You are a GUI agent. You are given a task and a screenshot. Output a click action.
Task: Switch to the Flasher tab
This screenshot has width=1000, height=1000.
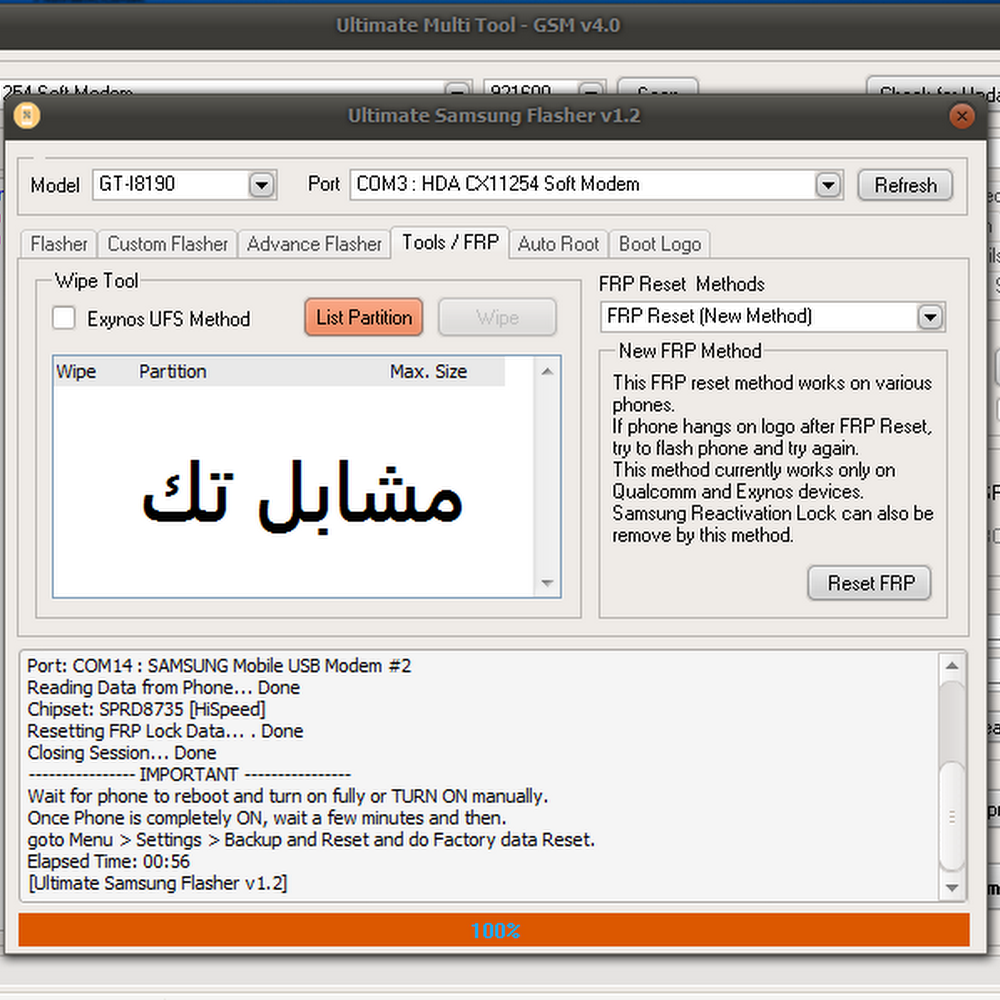[x=59, y=244]
